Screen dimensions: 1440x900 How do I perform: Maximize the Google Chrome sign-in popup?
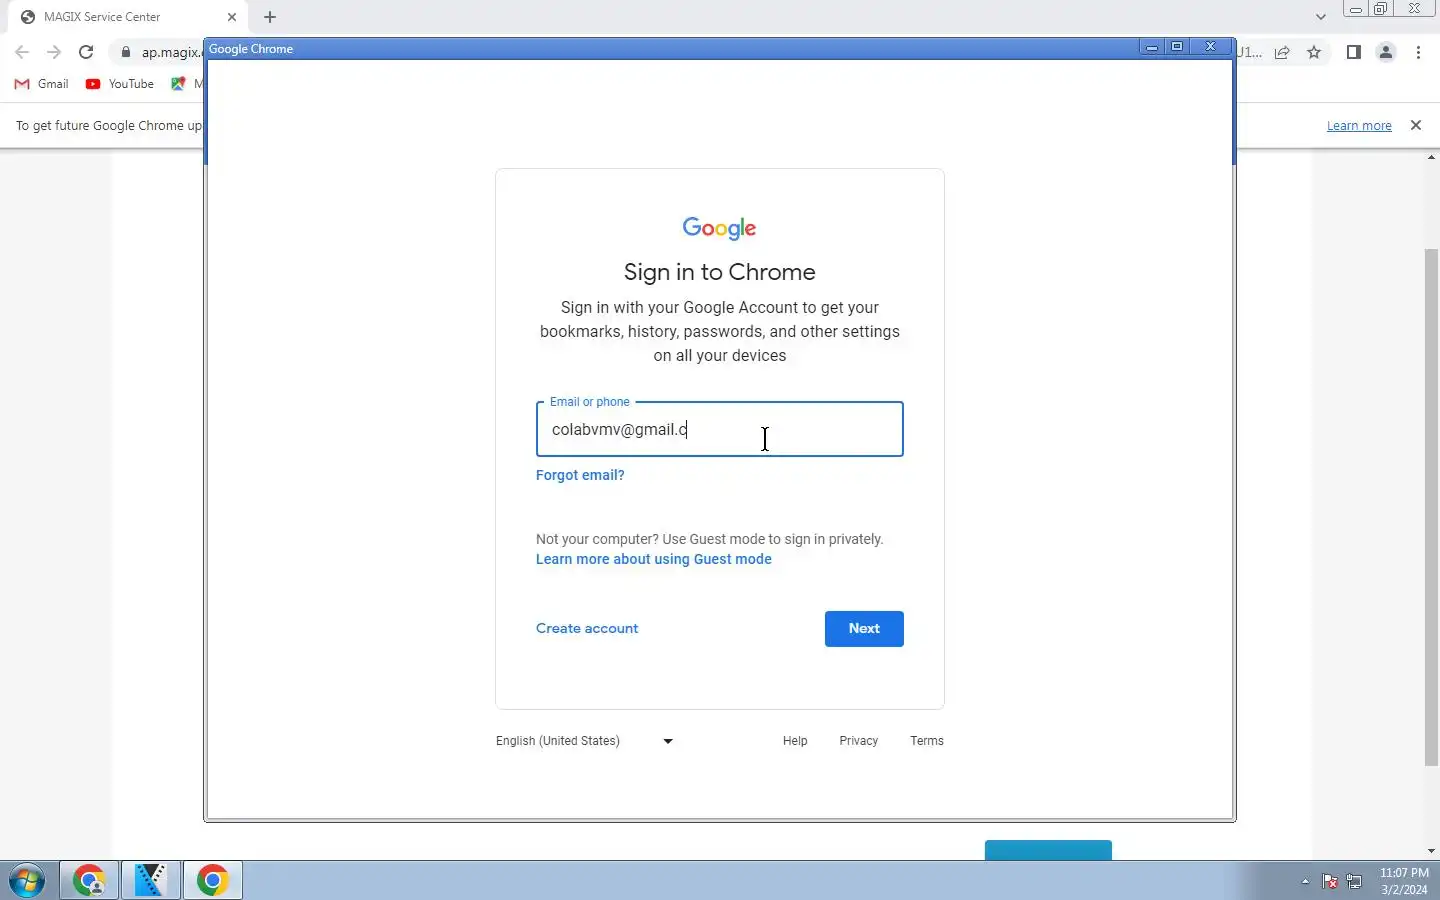(1178, 47)
